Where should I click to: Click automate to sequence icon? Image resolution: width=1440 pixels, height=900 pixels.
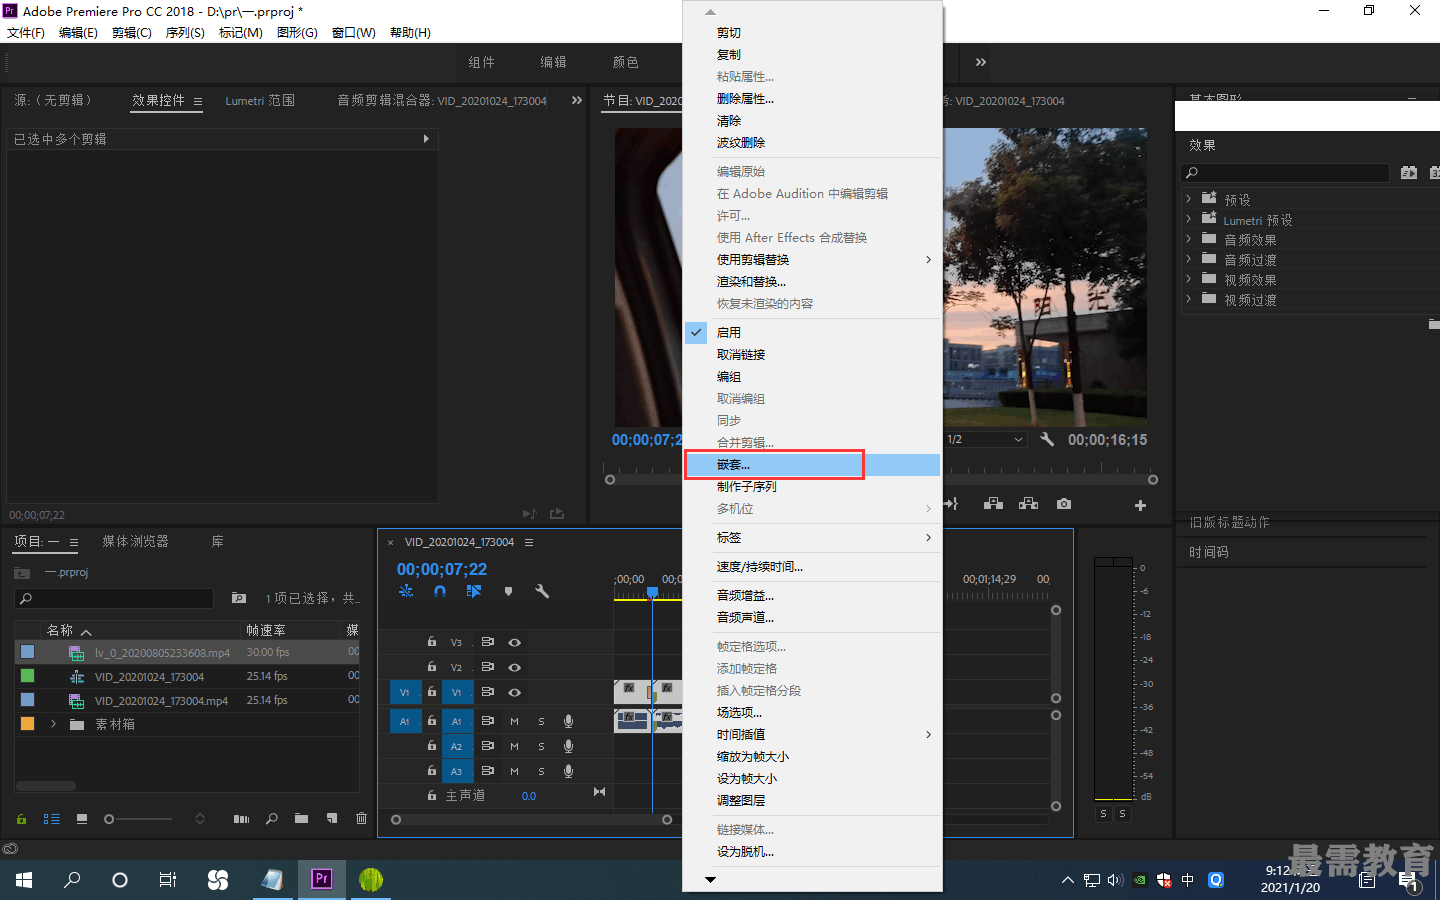[241, 818]
